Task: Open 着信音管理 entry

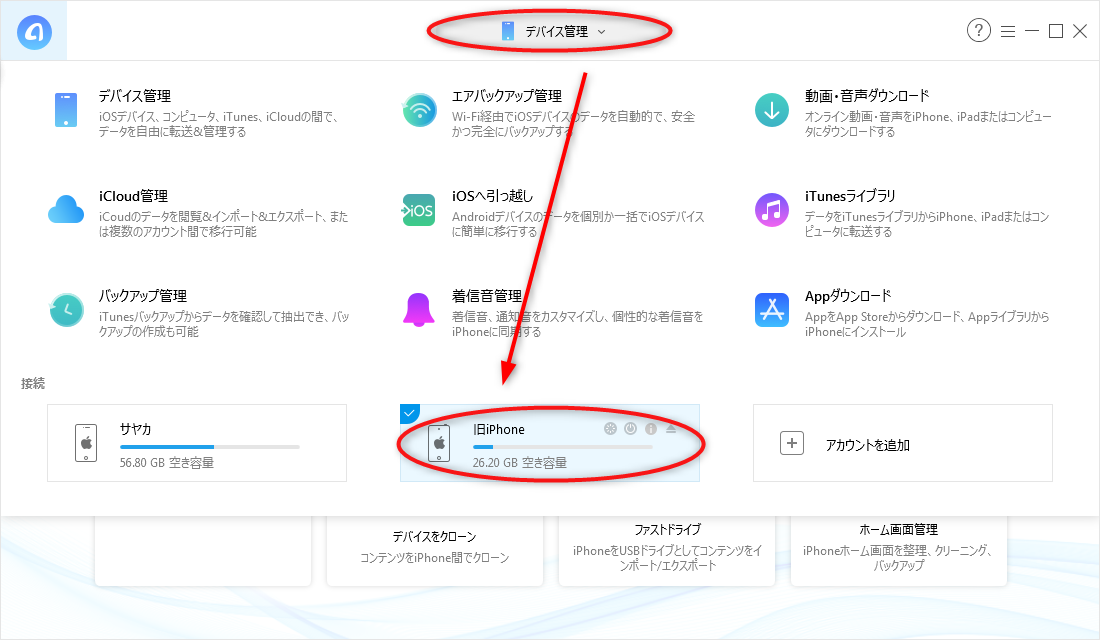Action: click(487, 295)
